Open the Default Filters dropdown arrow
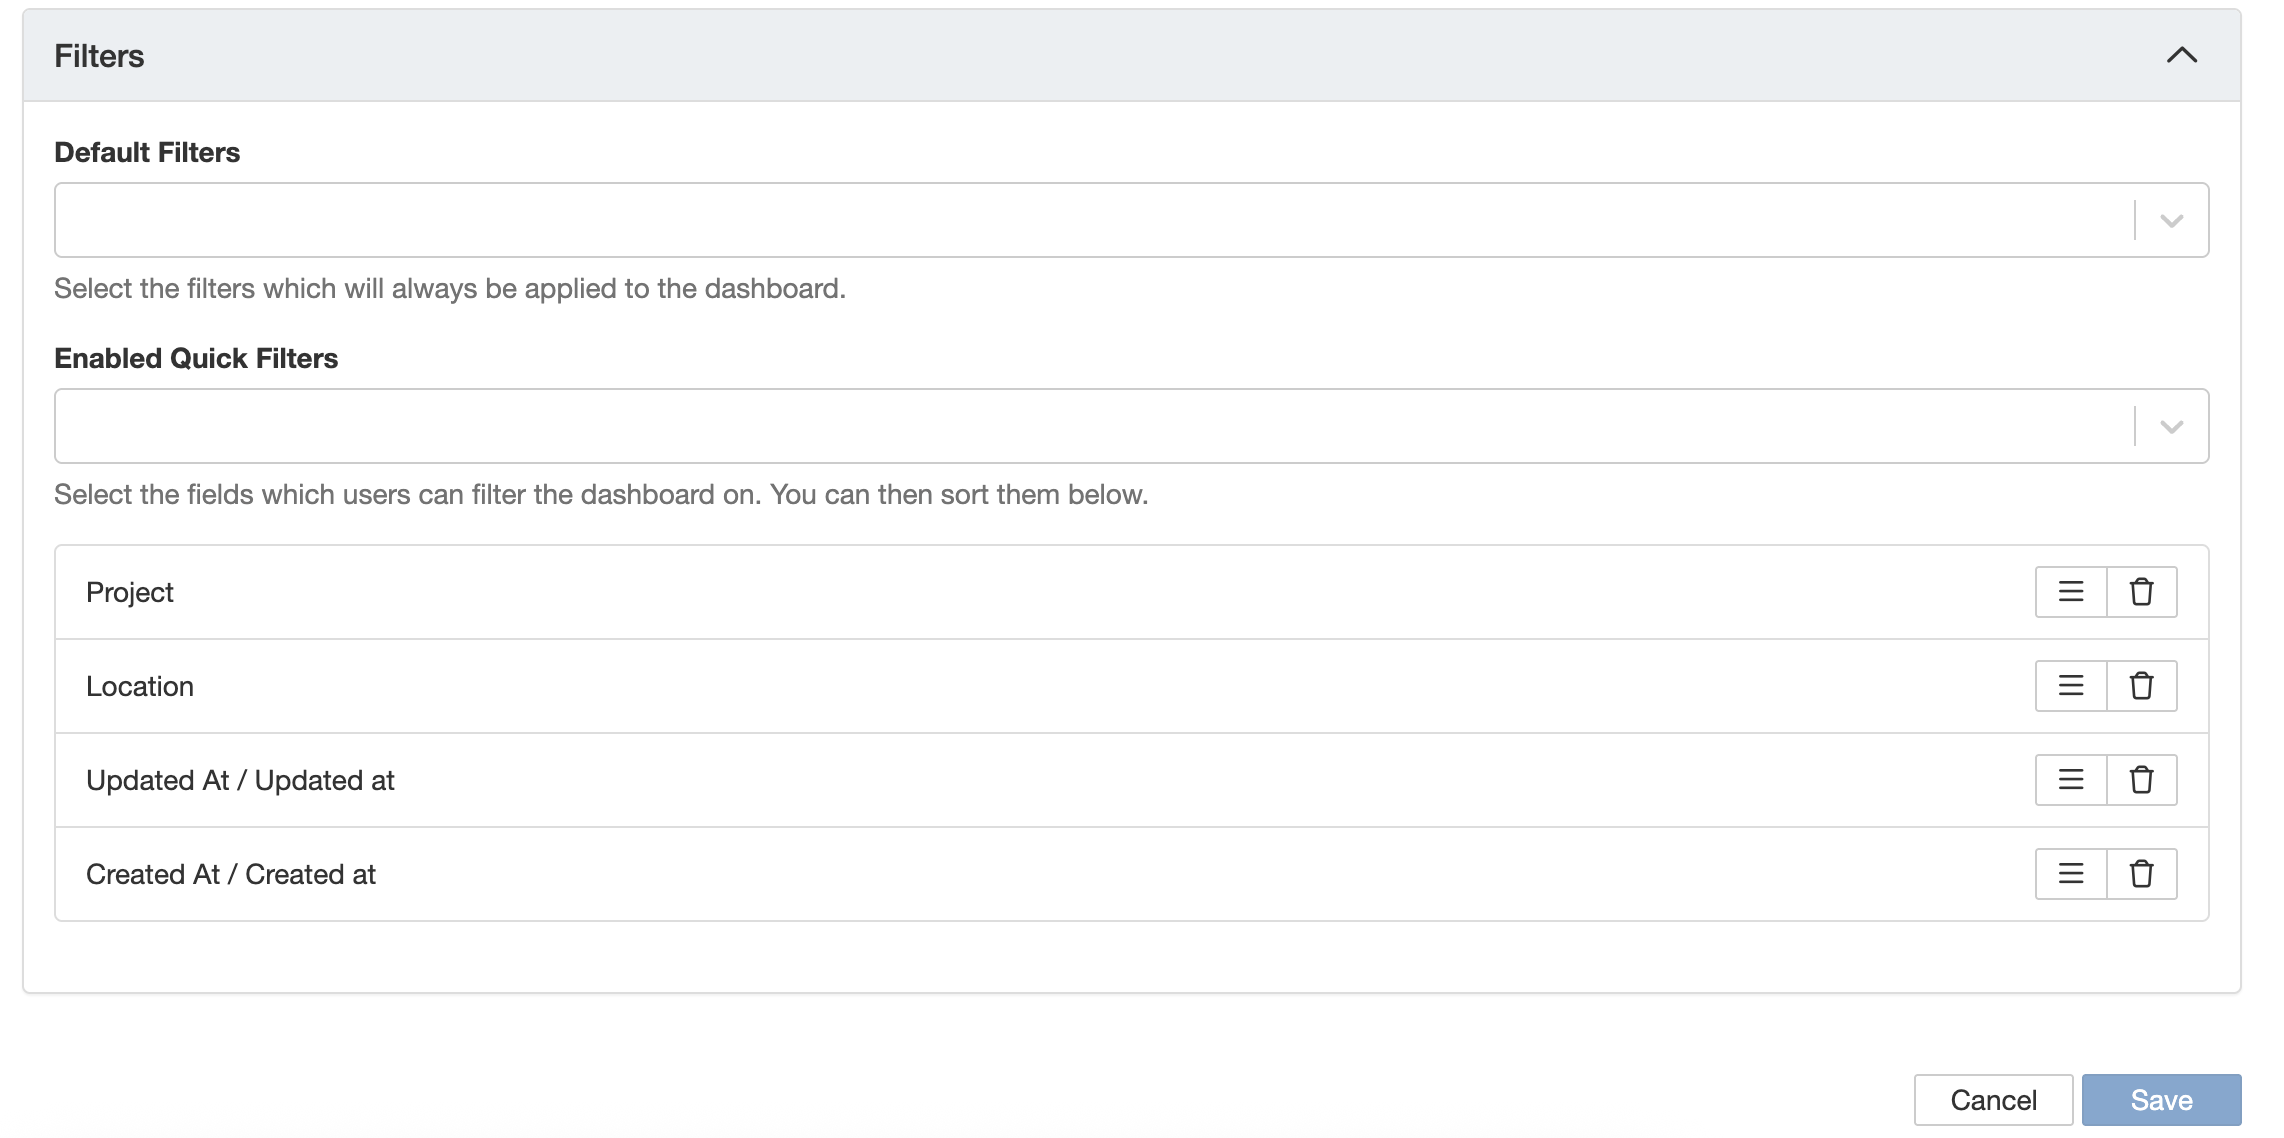 coord(2171,221)
